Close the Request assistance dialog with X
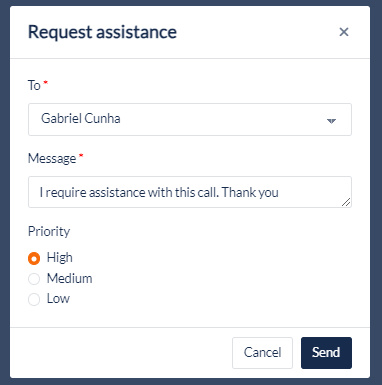Screen dimensions: 382x385 [344, 32]
